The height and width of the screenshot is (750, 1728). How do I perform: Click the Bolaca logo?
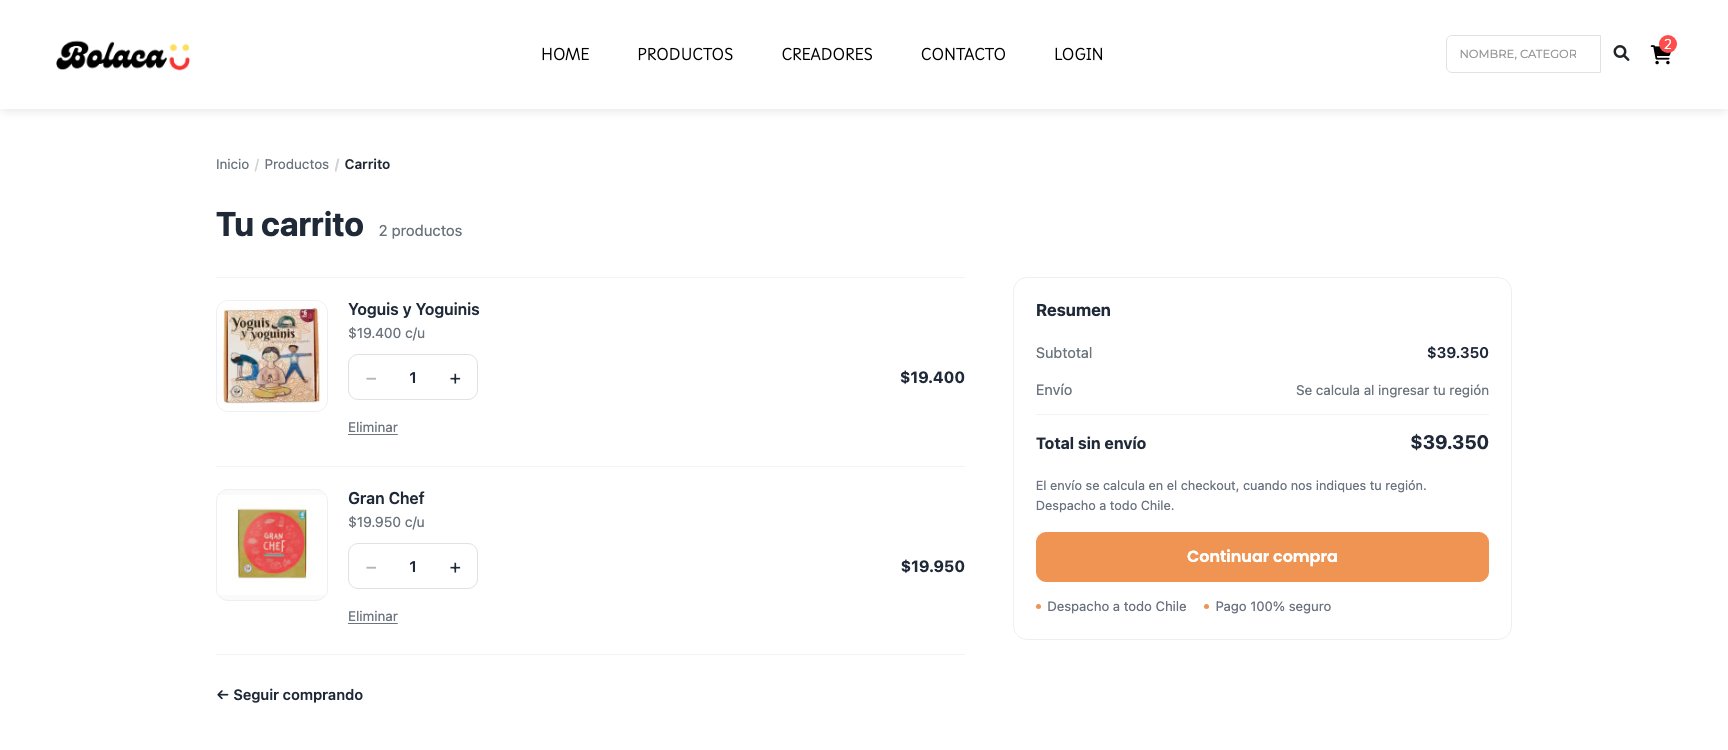tap(123, 56)
